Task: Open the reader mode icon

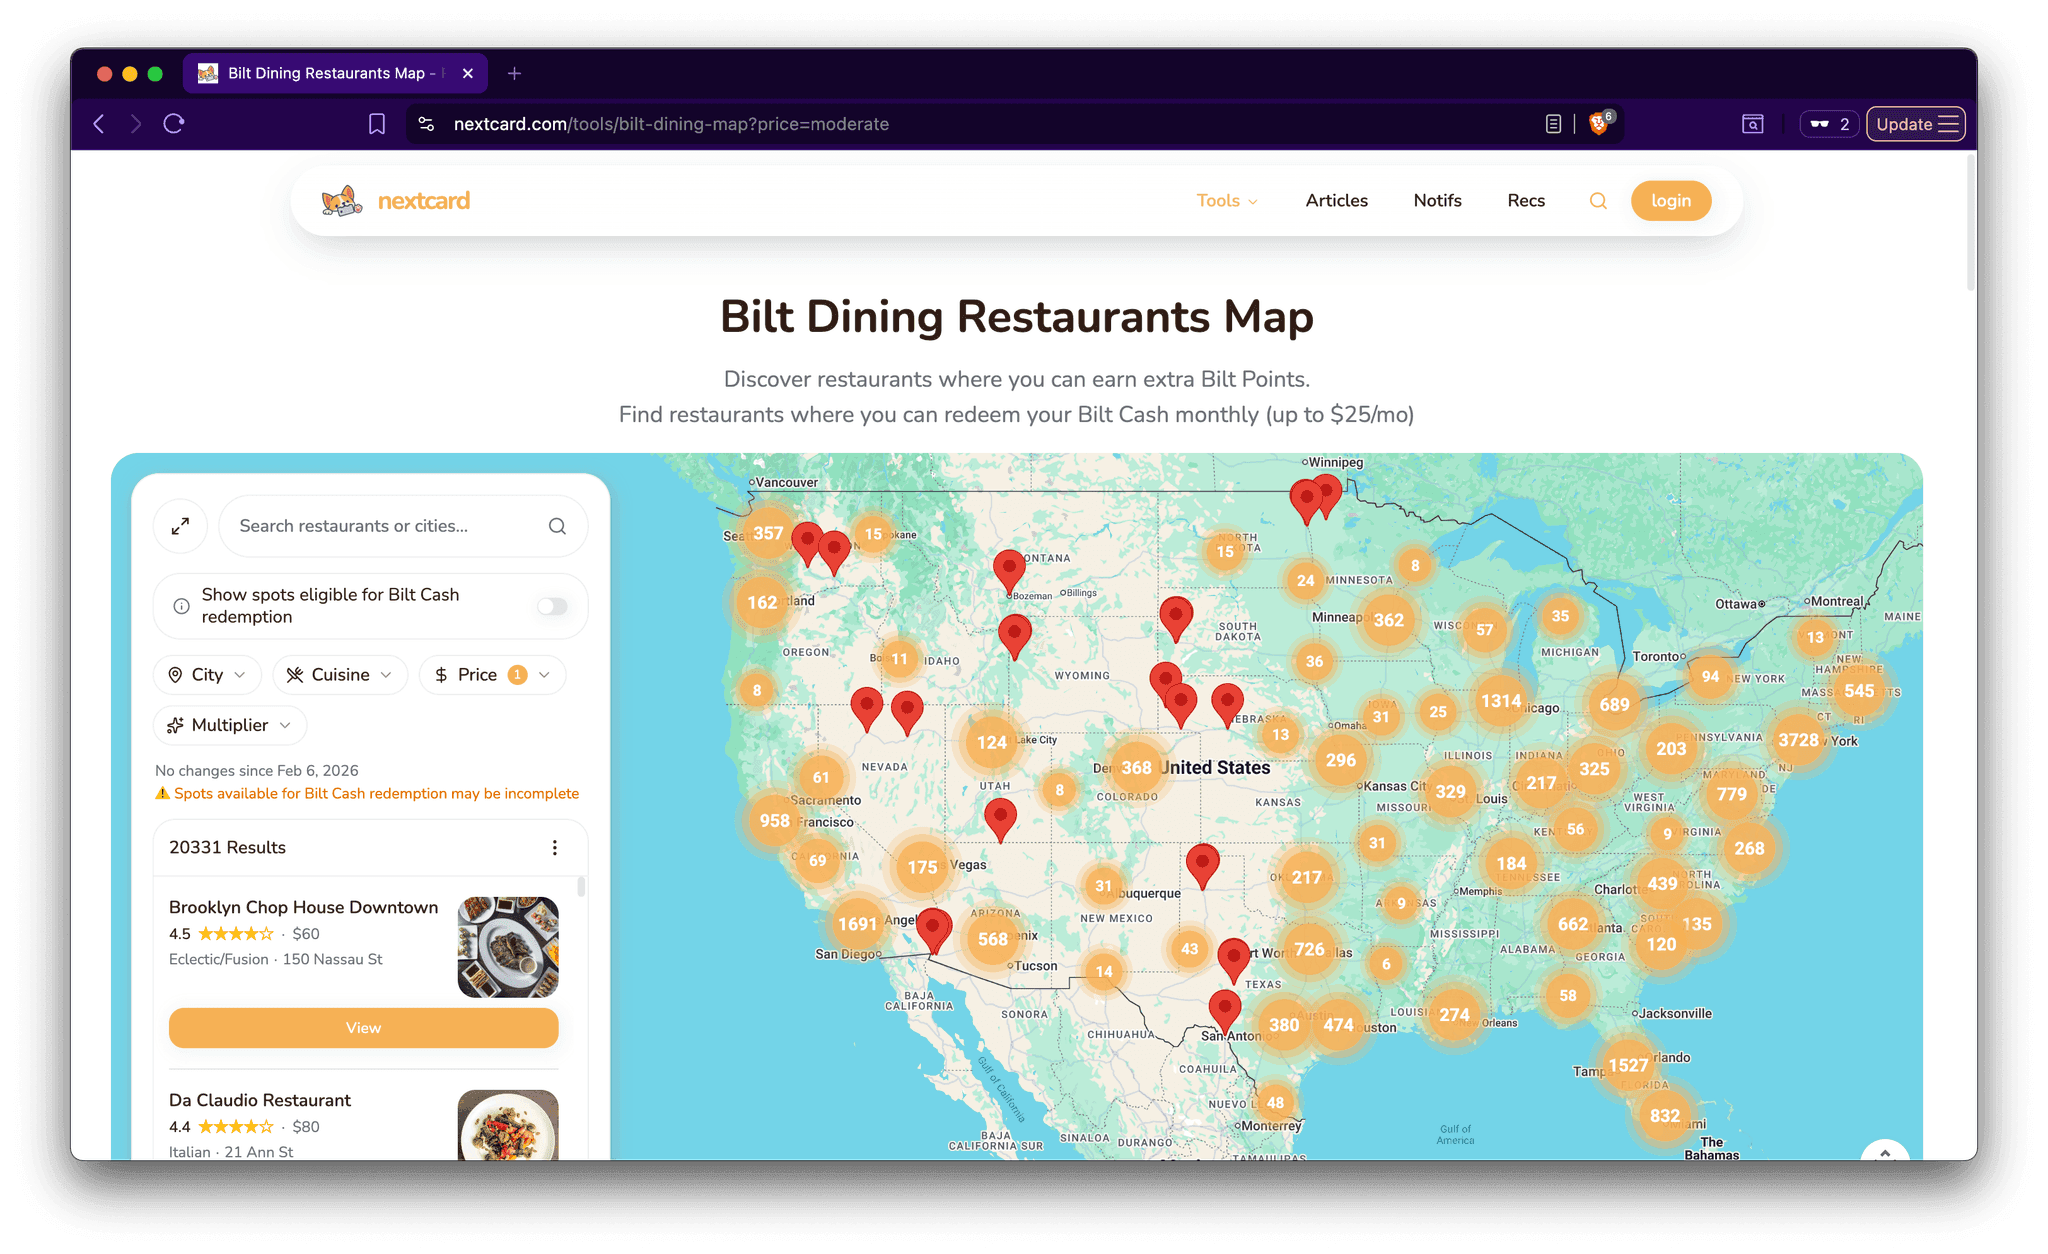Action: pyautogui.click(x=1553, y=124)
